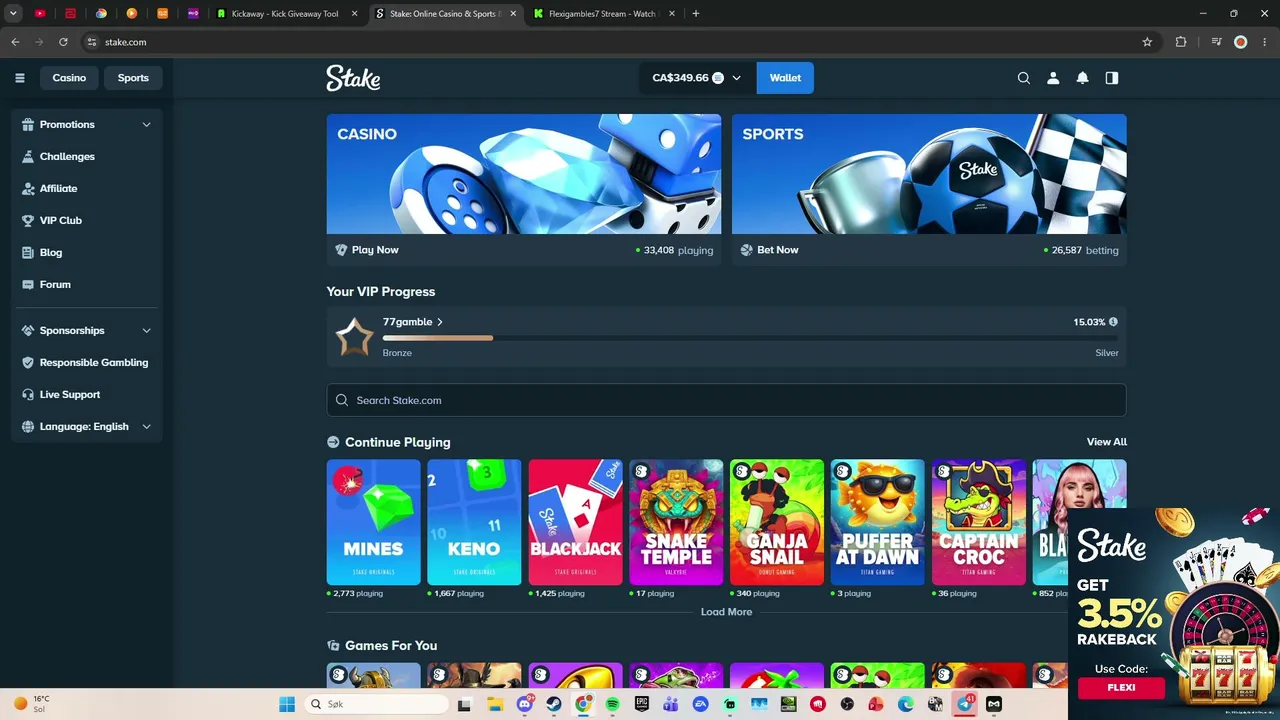1280x720 pixels.
Task: Expand the Promotions sidebar section
Action: 87,125
